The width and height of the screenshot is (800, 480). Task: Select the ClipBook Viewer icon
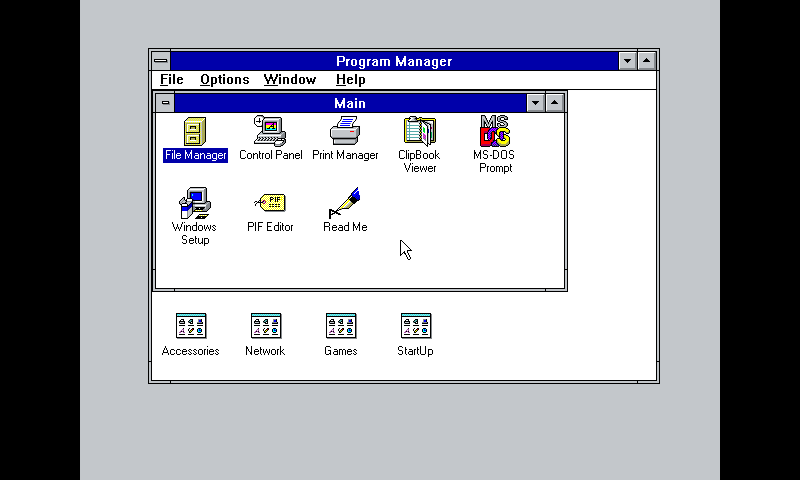(419, 132)
